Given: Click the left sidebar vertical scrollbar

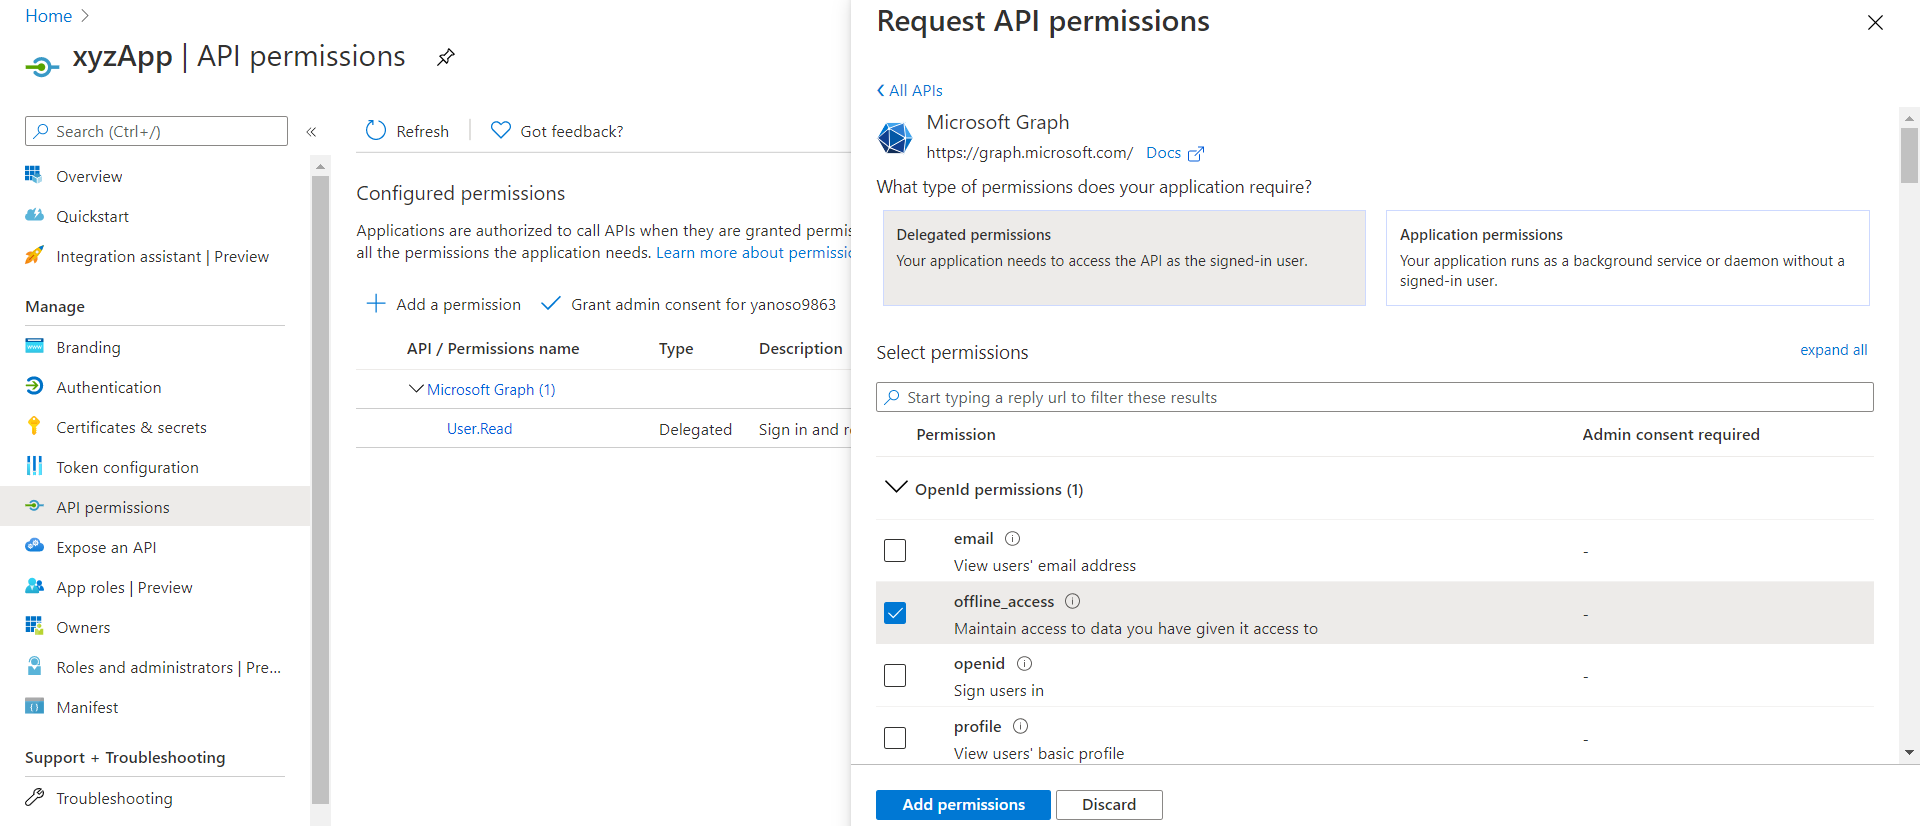Looking at the screenshot, I should [x=320, y=490].
